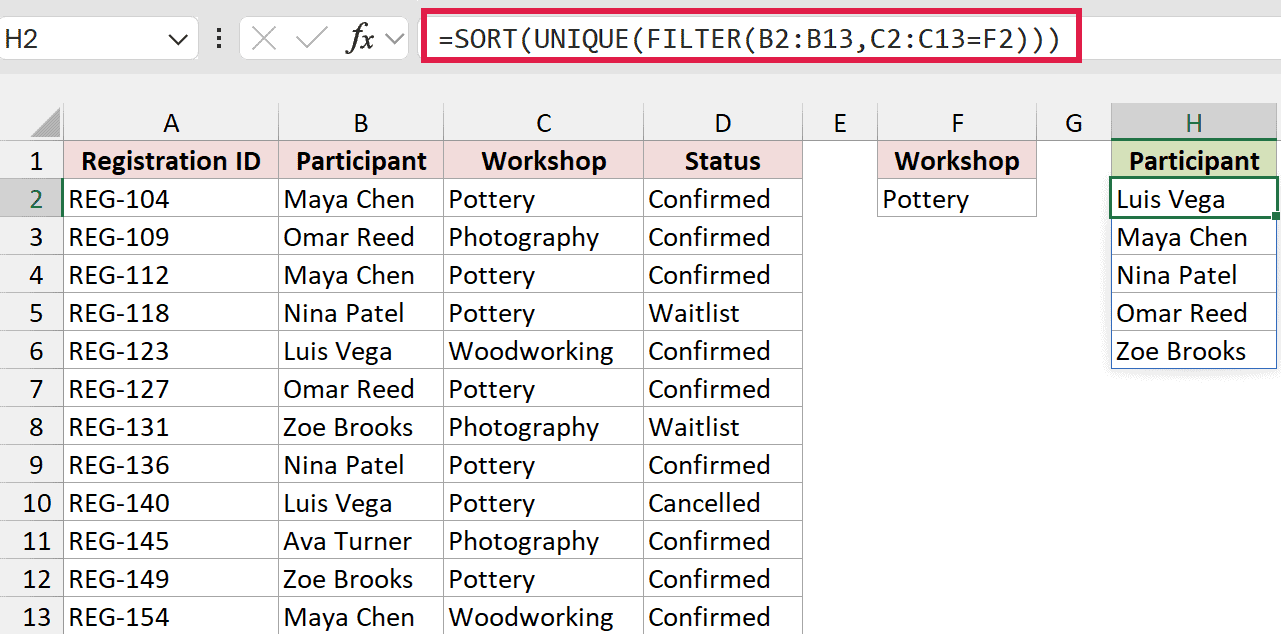The width and height of the screenshot is (1281, 634).
Task: Select cell F2 containing Pottery
Action: [957, 199]
